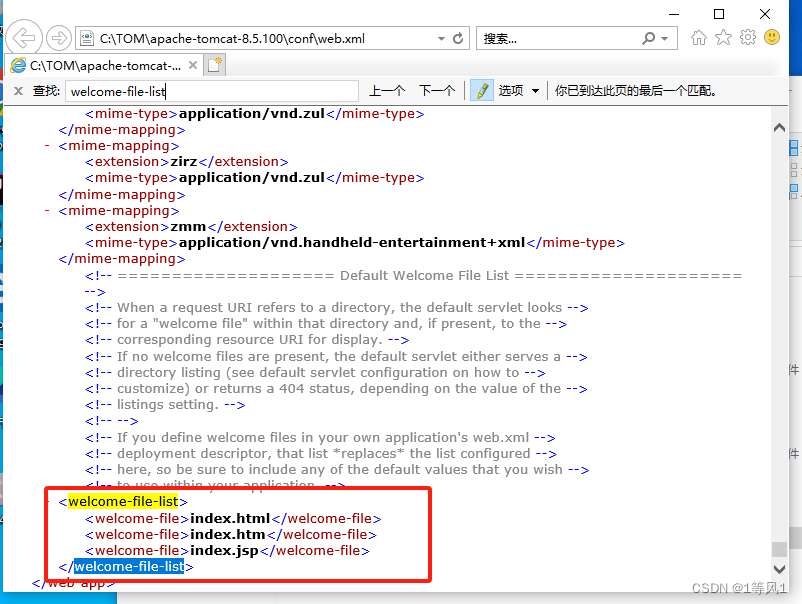Click the search box in the toolbar
The width and height of the screenshot is (802, 604).
point(559,39)
